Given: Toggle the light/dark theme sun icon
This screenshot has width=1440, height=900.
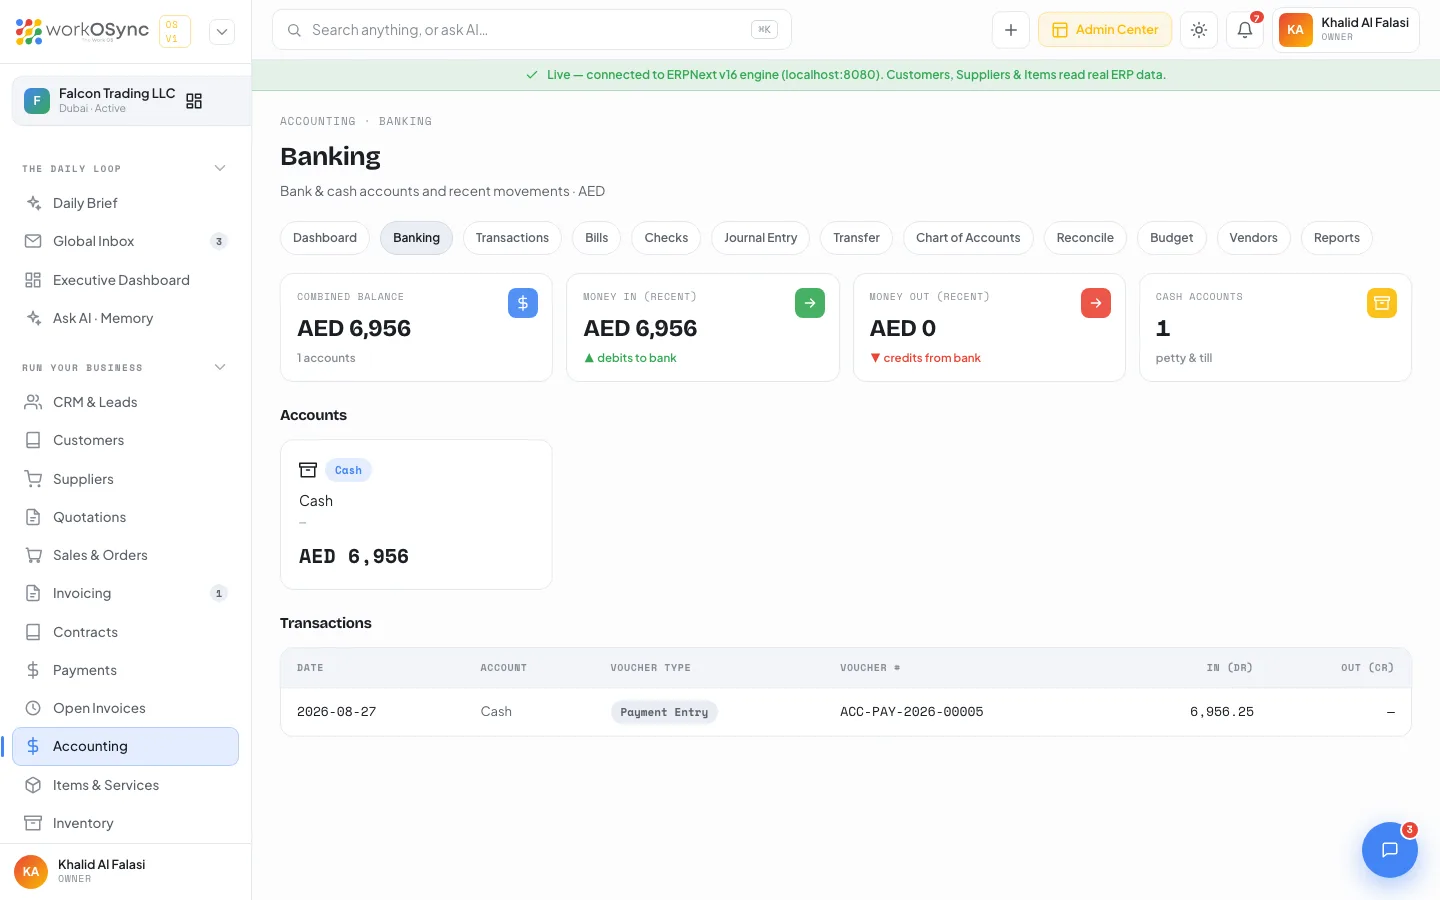Looking at the screenshot, I should coord(1199,30).
